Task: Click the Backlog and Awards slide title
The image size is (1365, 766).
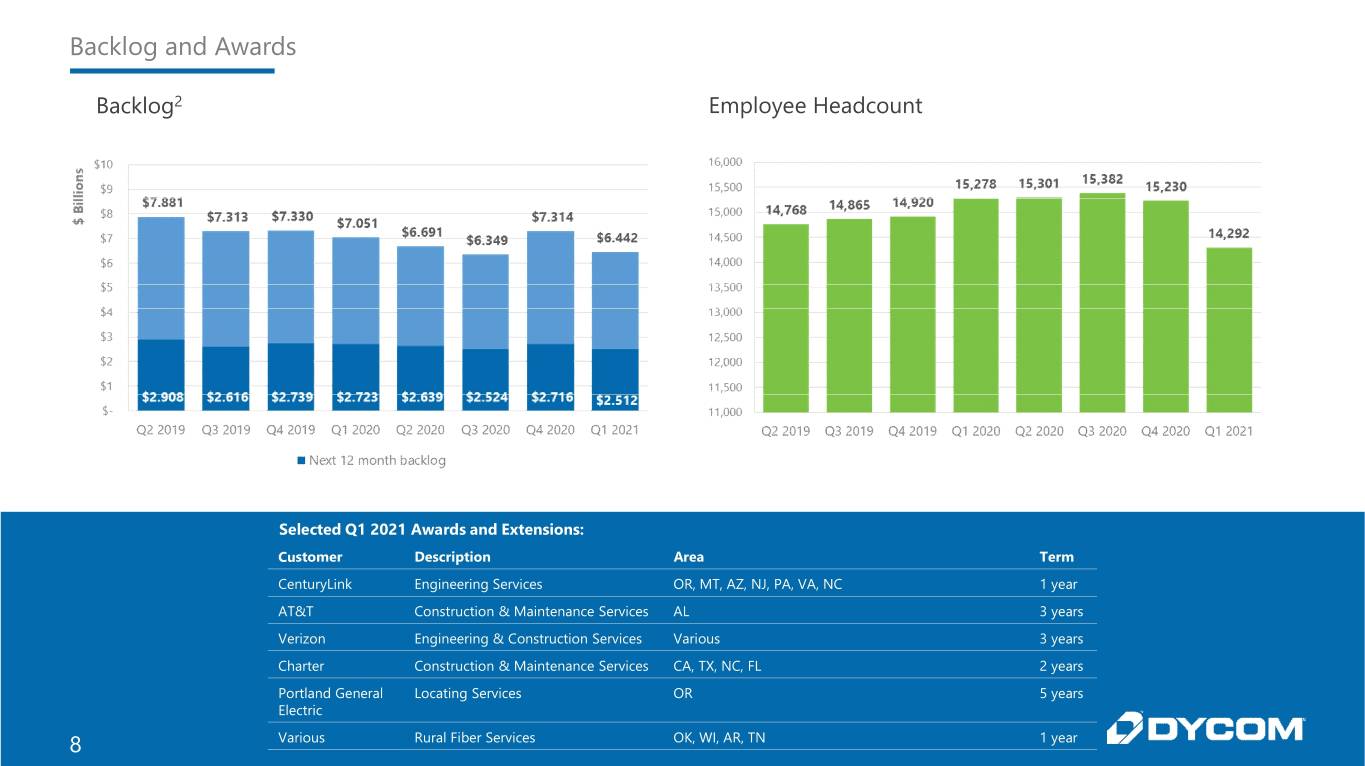Action: [183, 46]
